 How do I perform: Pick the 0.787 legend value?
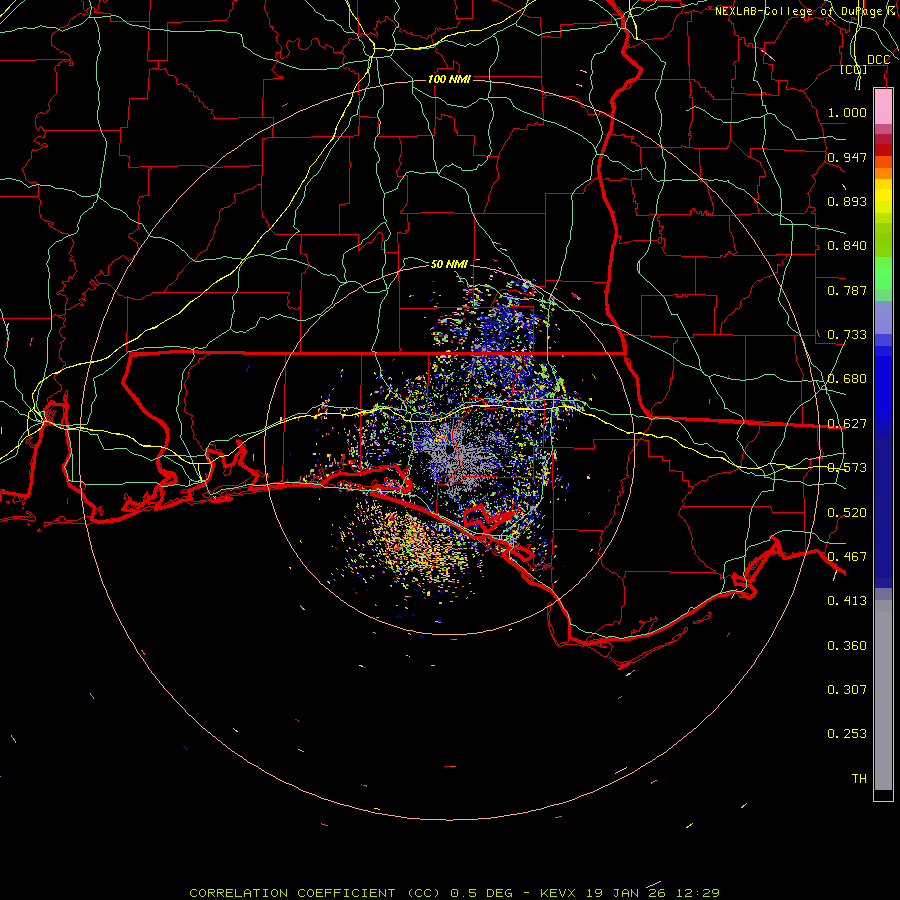coord(847,291)
